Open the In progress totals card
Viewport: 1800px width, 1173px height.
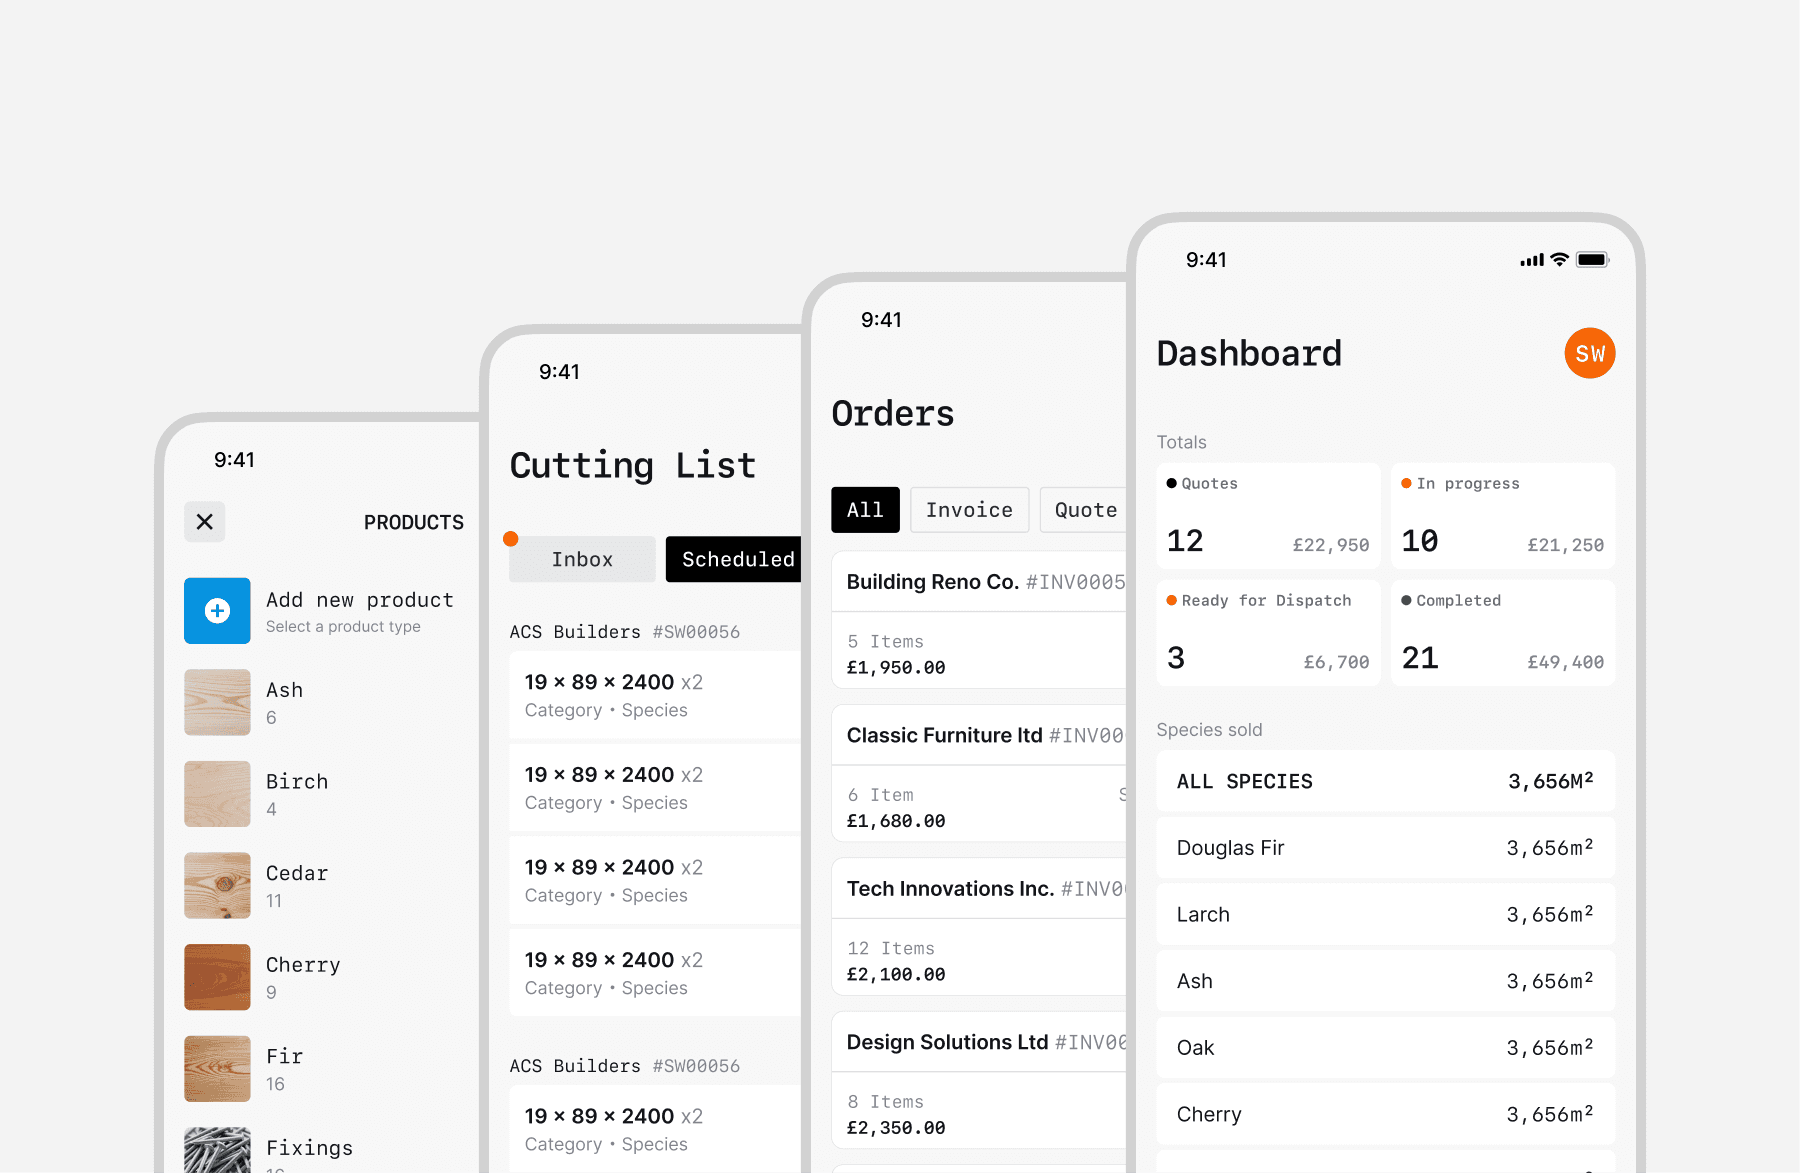(1503, 516)
